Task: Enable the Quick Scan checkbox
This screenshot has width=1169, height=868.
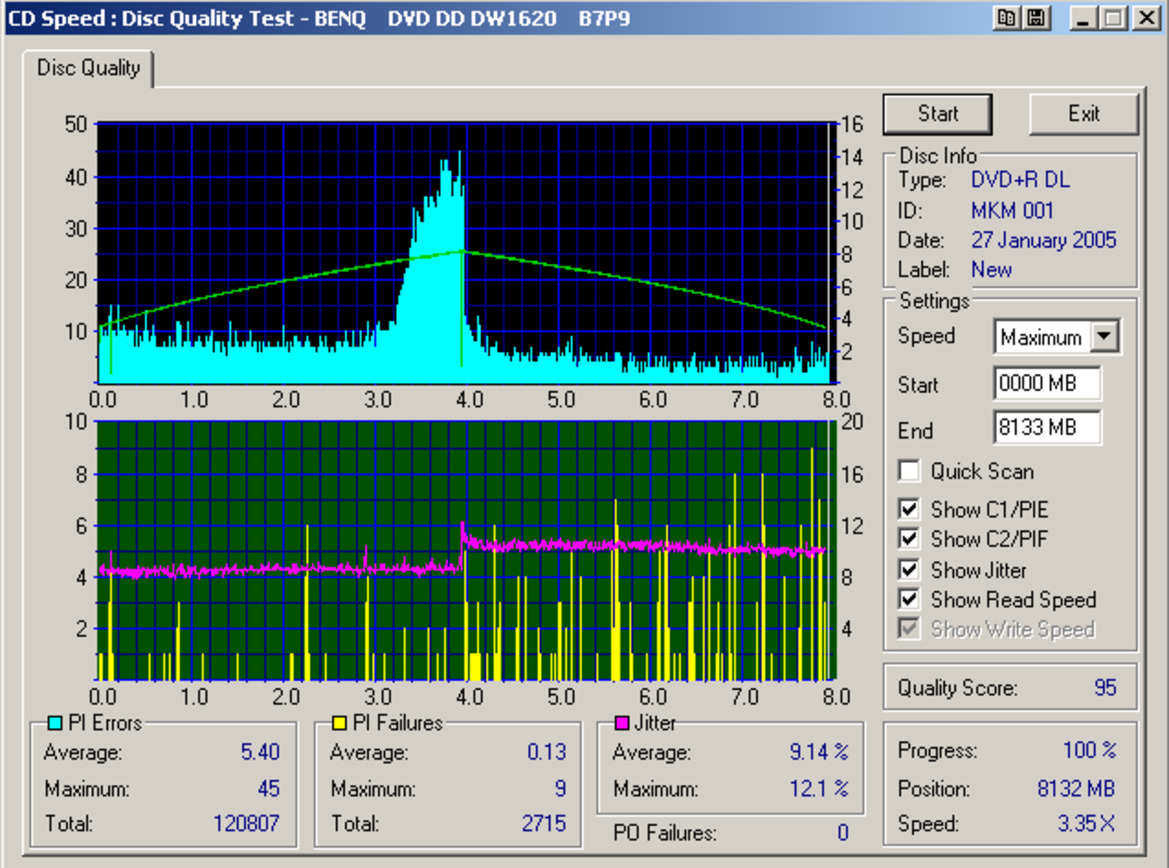Action: pyautogui.click(x=909, y=471)
